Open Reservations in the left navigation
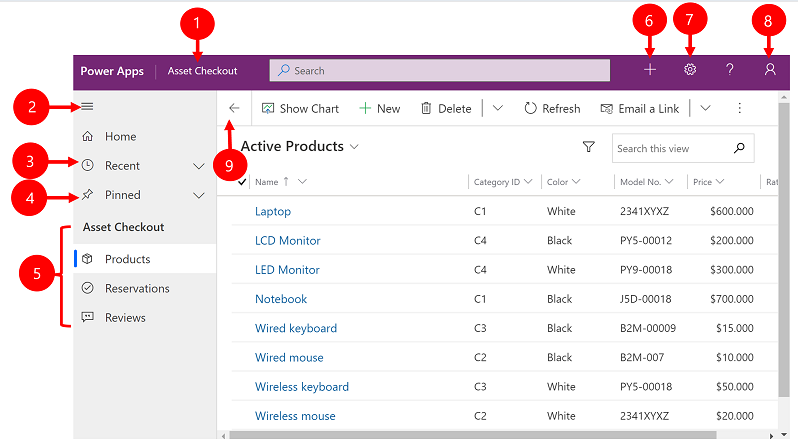The image size is (798, 445). (x=137, y=288)
